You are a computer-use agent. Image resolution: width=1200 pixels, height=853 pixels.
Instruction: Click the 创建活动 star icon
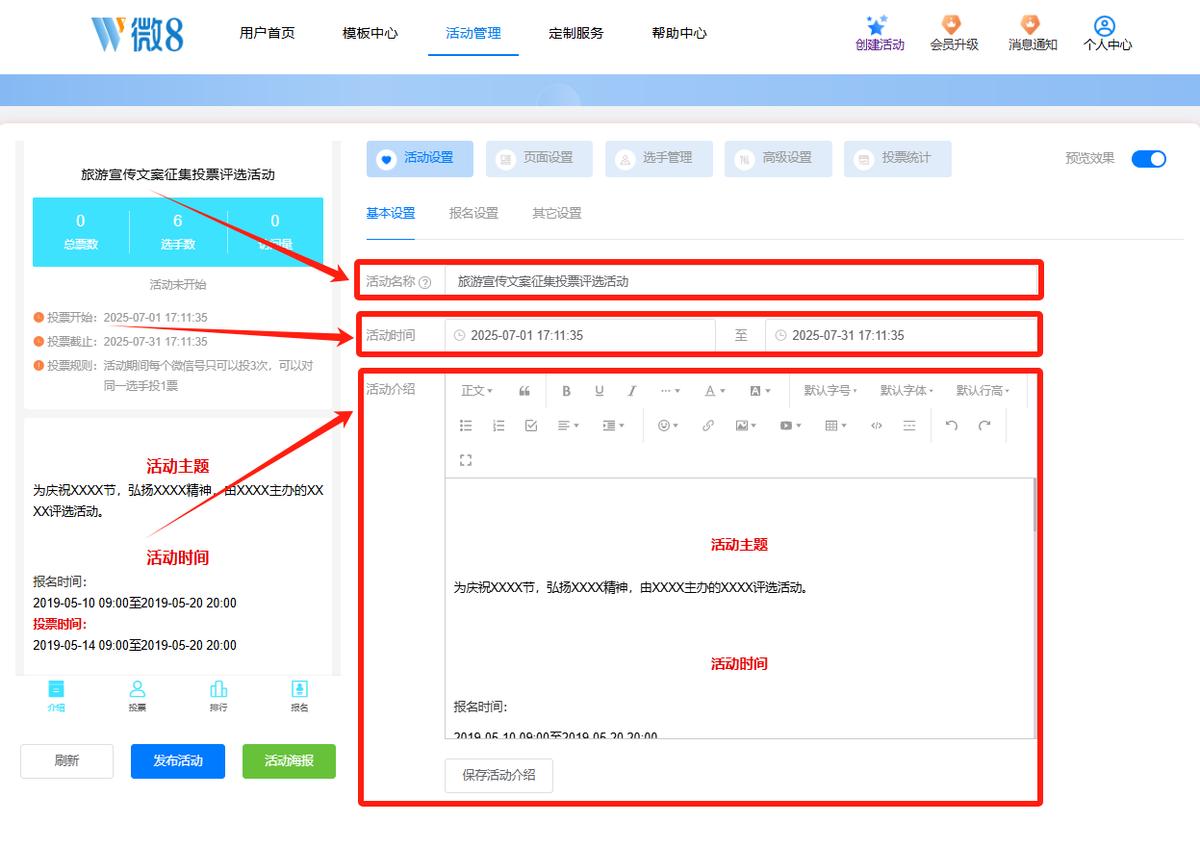(x=877, y=25)
